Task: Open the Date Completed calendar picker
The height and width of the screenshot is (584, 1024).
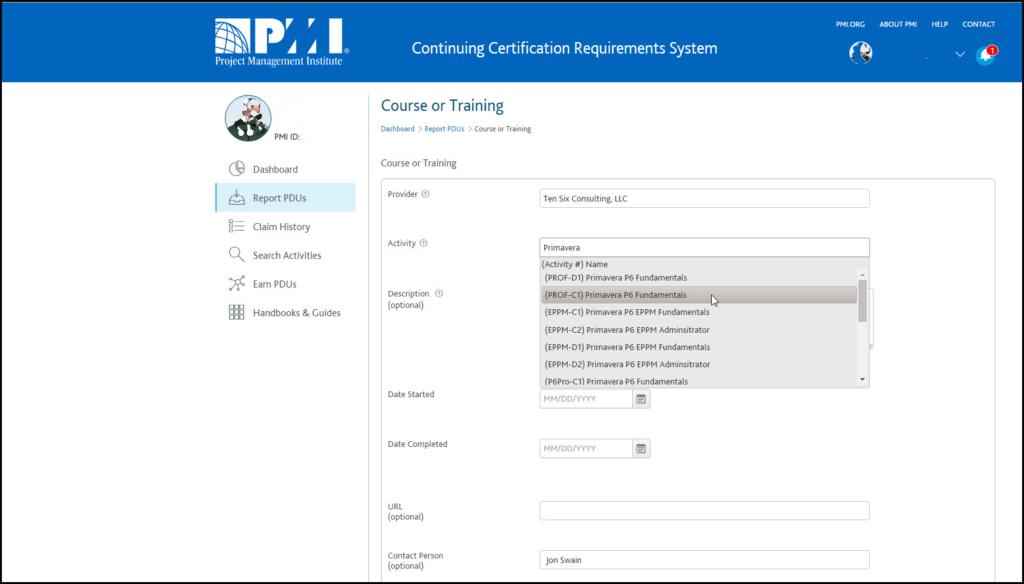Action: (x=640, y=448)
